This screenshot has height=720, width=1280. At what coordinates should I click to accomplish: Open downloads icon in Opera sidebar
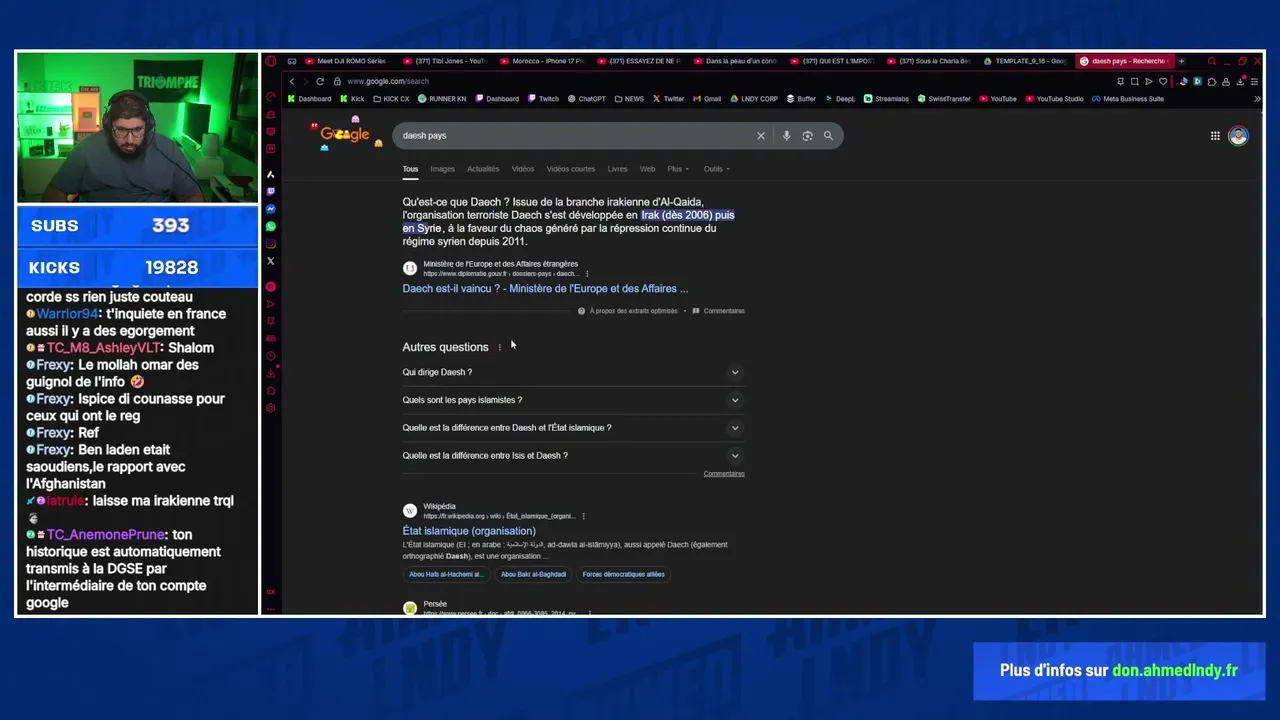(270, 373)
